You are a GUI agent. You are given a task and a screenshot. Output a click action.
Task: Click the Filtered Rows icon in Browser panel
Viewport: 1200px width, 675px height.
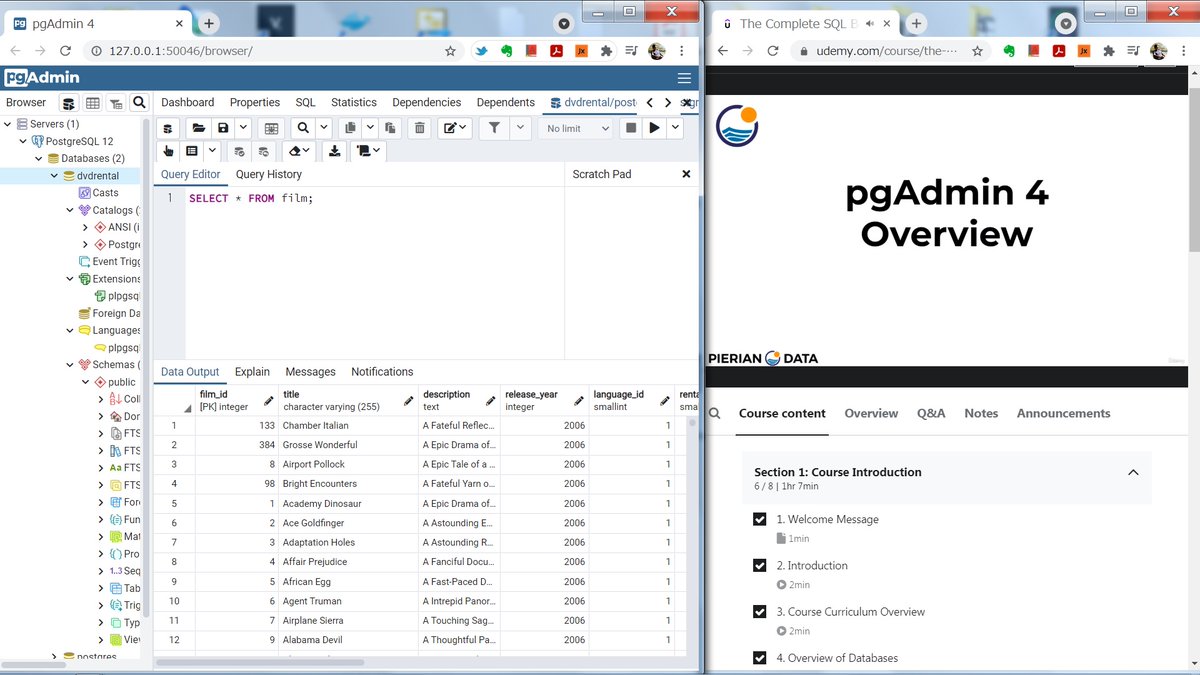[116, 103]
